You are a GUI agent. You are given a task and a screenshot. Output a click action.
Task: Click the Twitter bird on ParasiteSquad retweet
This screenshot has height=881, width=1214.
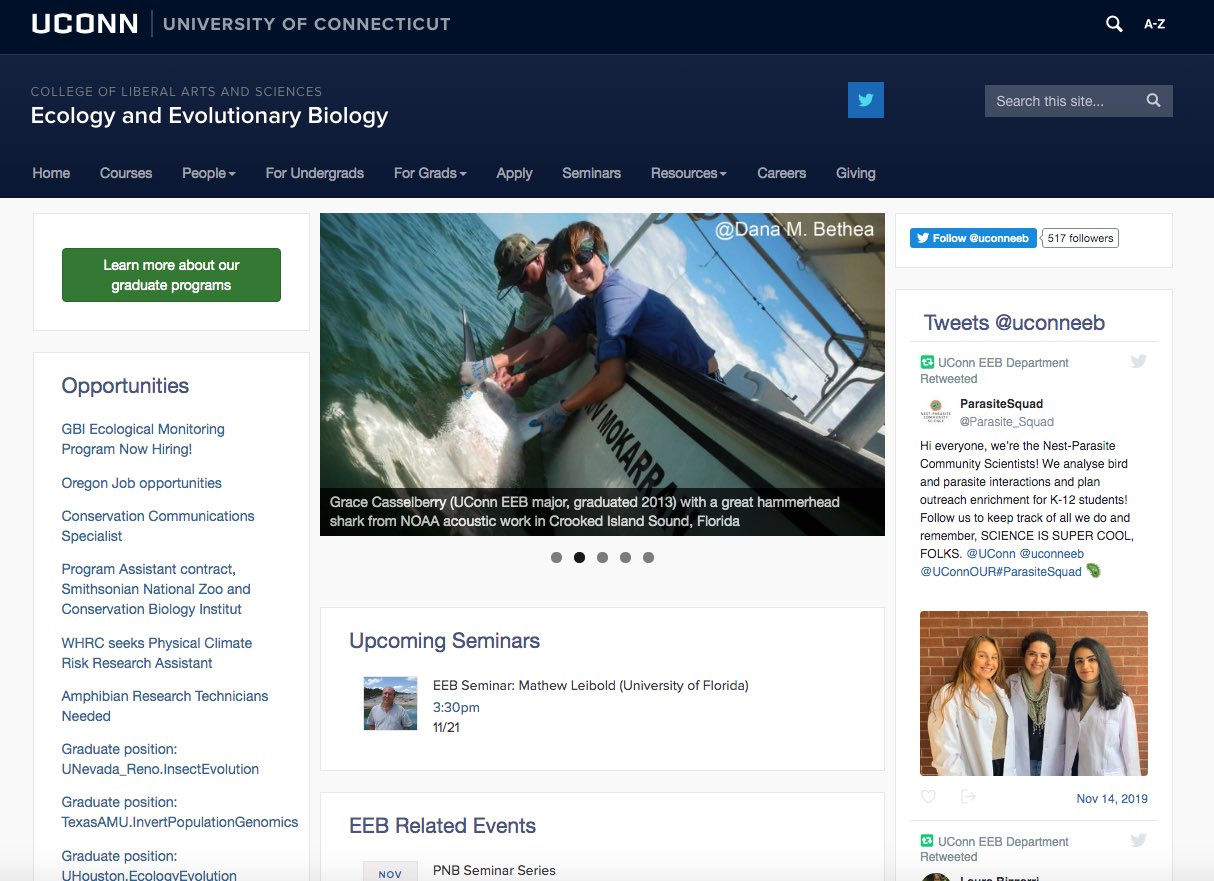point(1138,362)
